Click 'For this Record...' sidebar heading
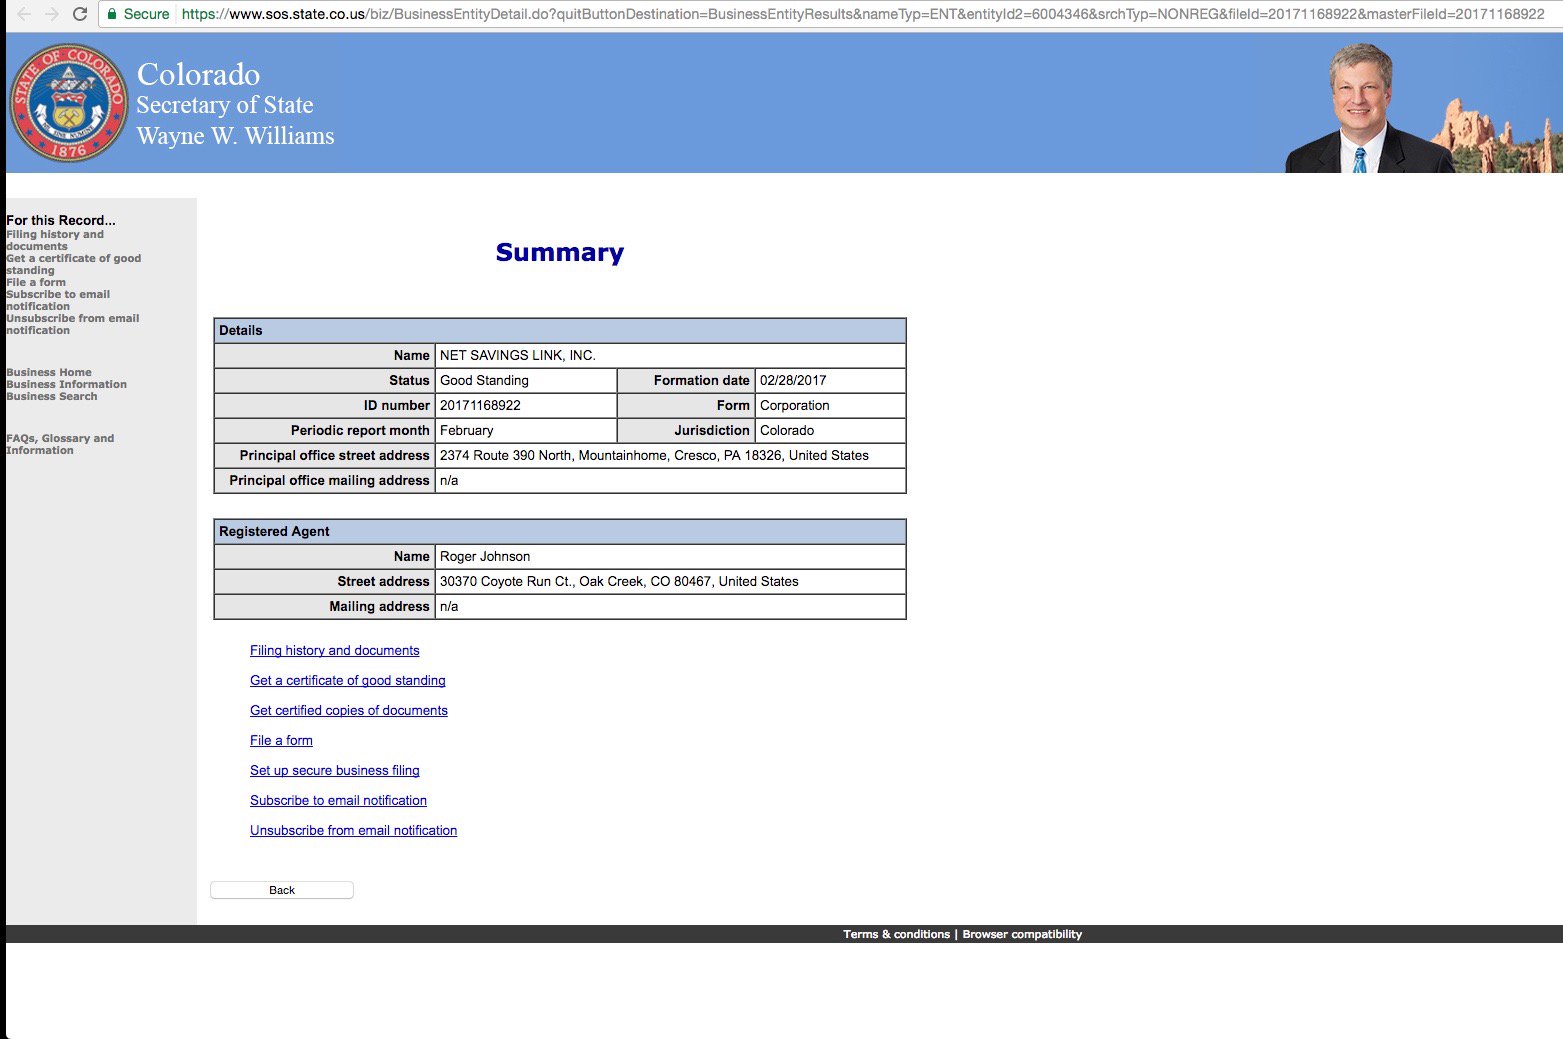Screen dimensions: 1563x1039 point(61,220)
